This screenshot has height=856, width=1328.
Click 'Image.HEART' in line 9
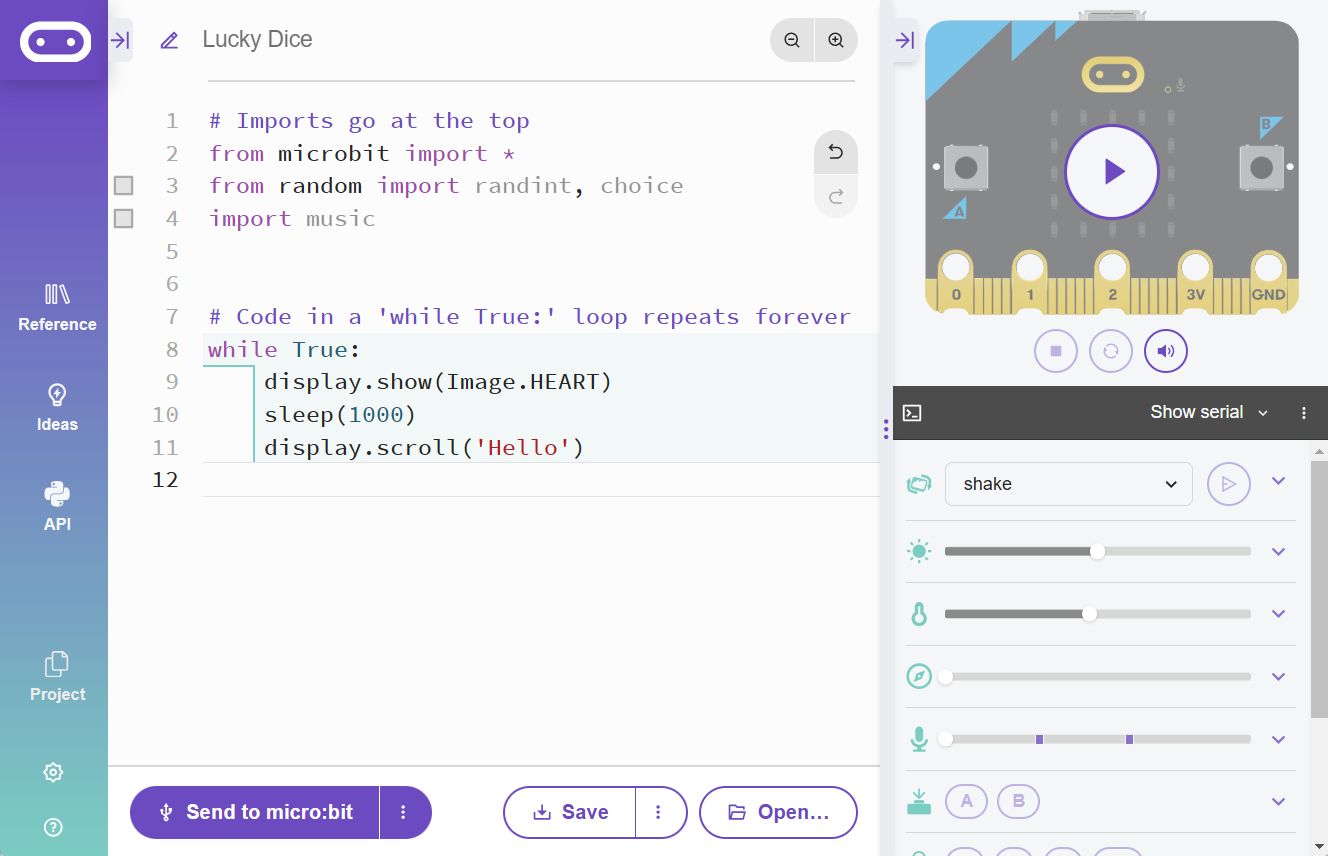(x=522, y=382)
